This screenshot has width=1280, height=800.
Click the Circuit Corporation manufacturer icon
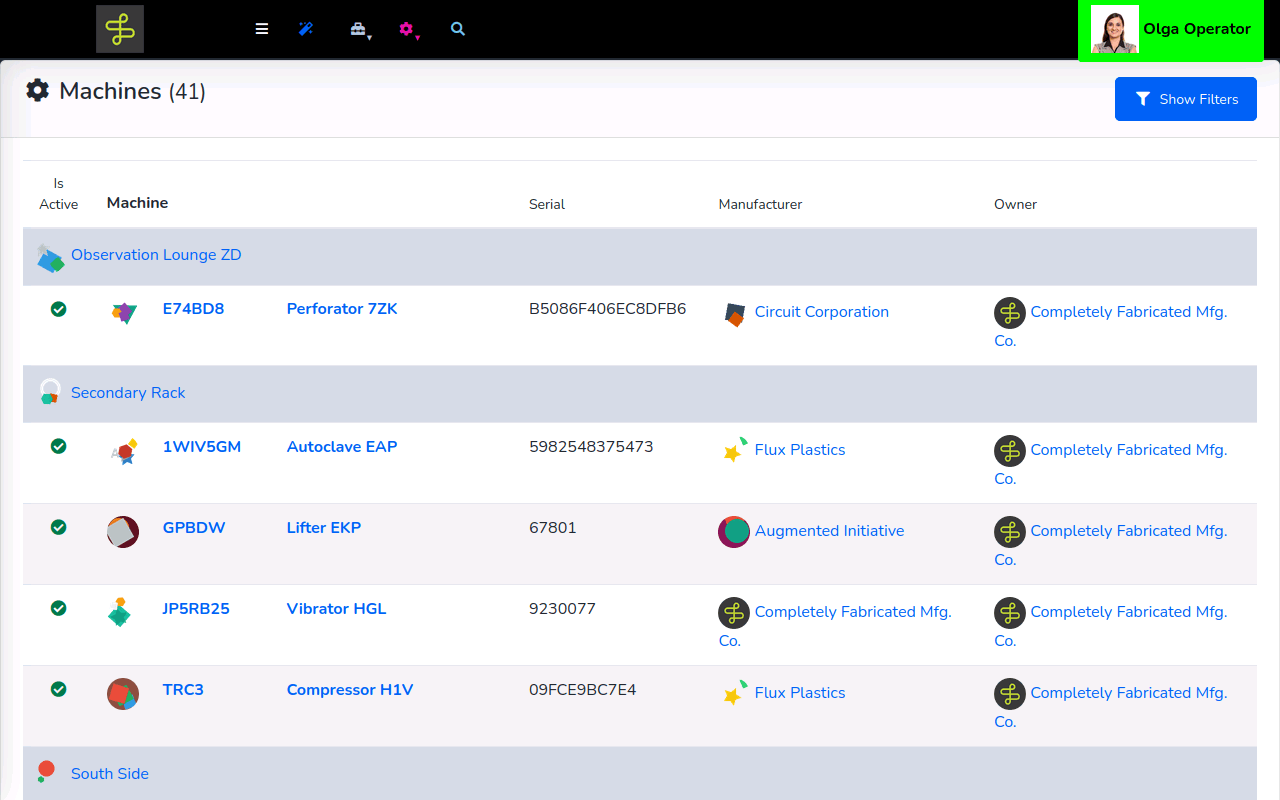734,314
